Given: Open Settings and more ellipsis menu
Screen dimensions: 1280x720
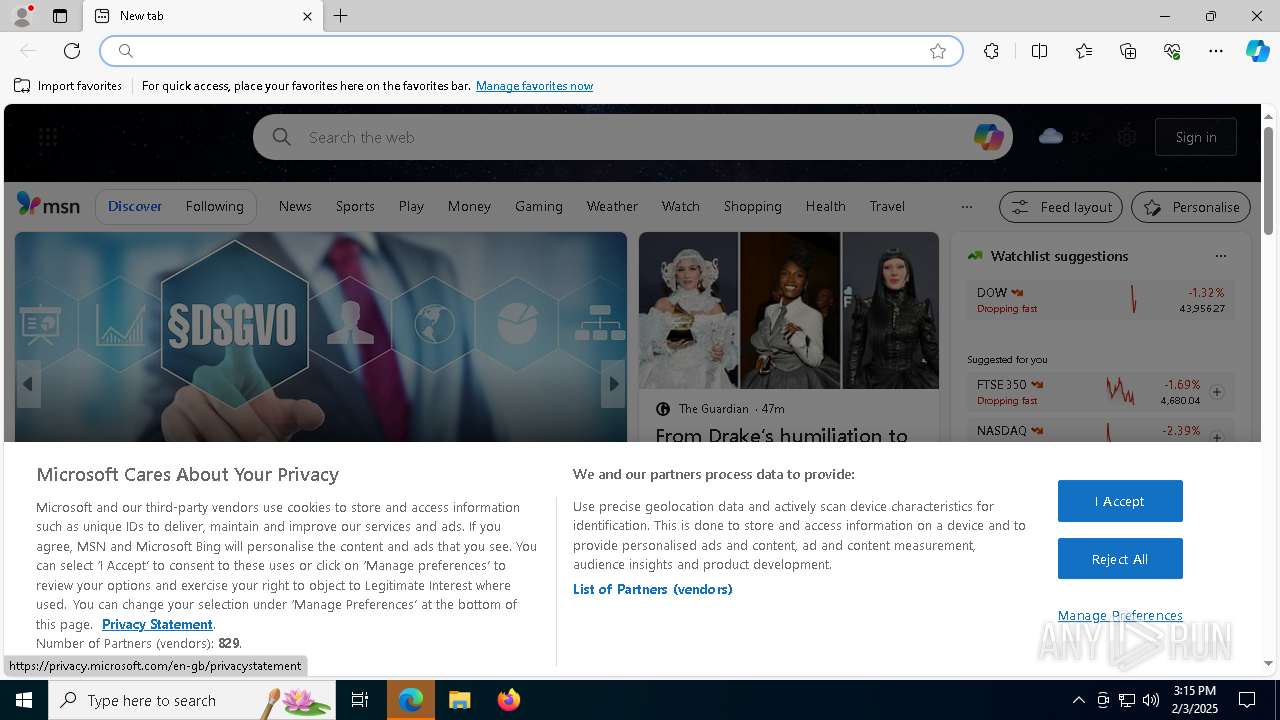Looking at the screenshot, I should click(x=1216, y=51).
